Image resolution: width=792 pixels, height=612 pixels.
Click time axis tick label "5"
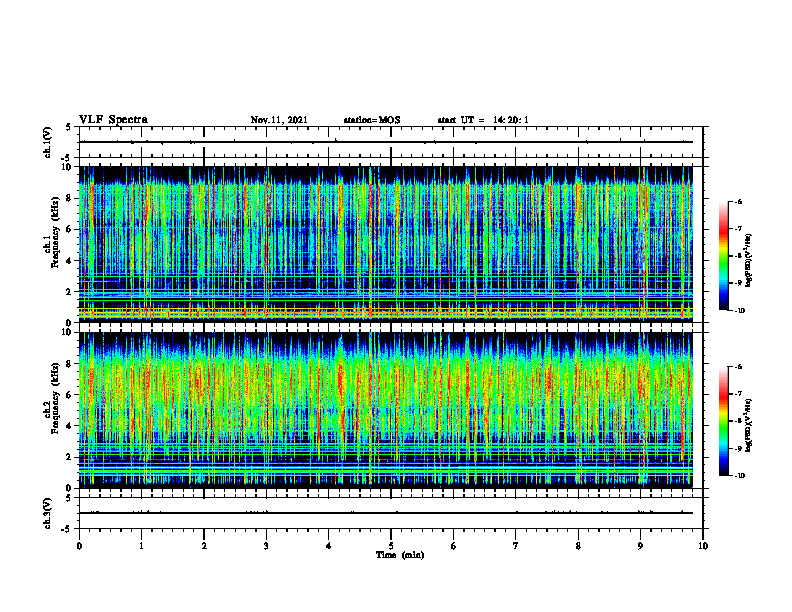click(x=391, y=546)
